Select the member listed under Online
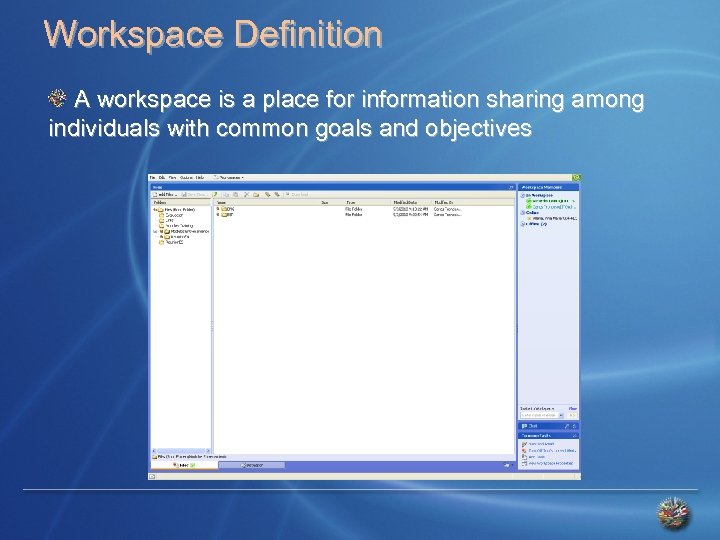720x540 pixels. click(x=552, y=219)
